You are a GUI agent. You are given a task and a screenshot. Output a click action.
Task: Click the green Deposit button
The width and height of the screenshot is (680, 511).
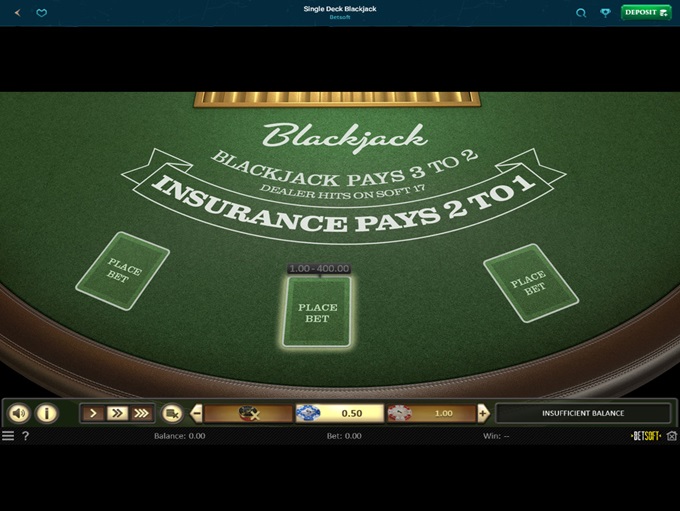click(x=643, y=12)
